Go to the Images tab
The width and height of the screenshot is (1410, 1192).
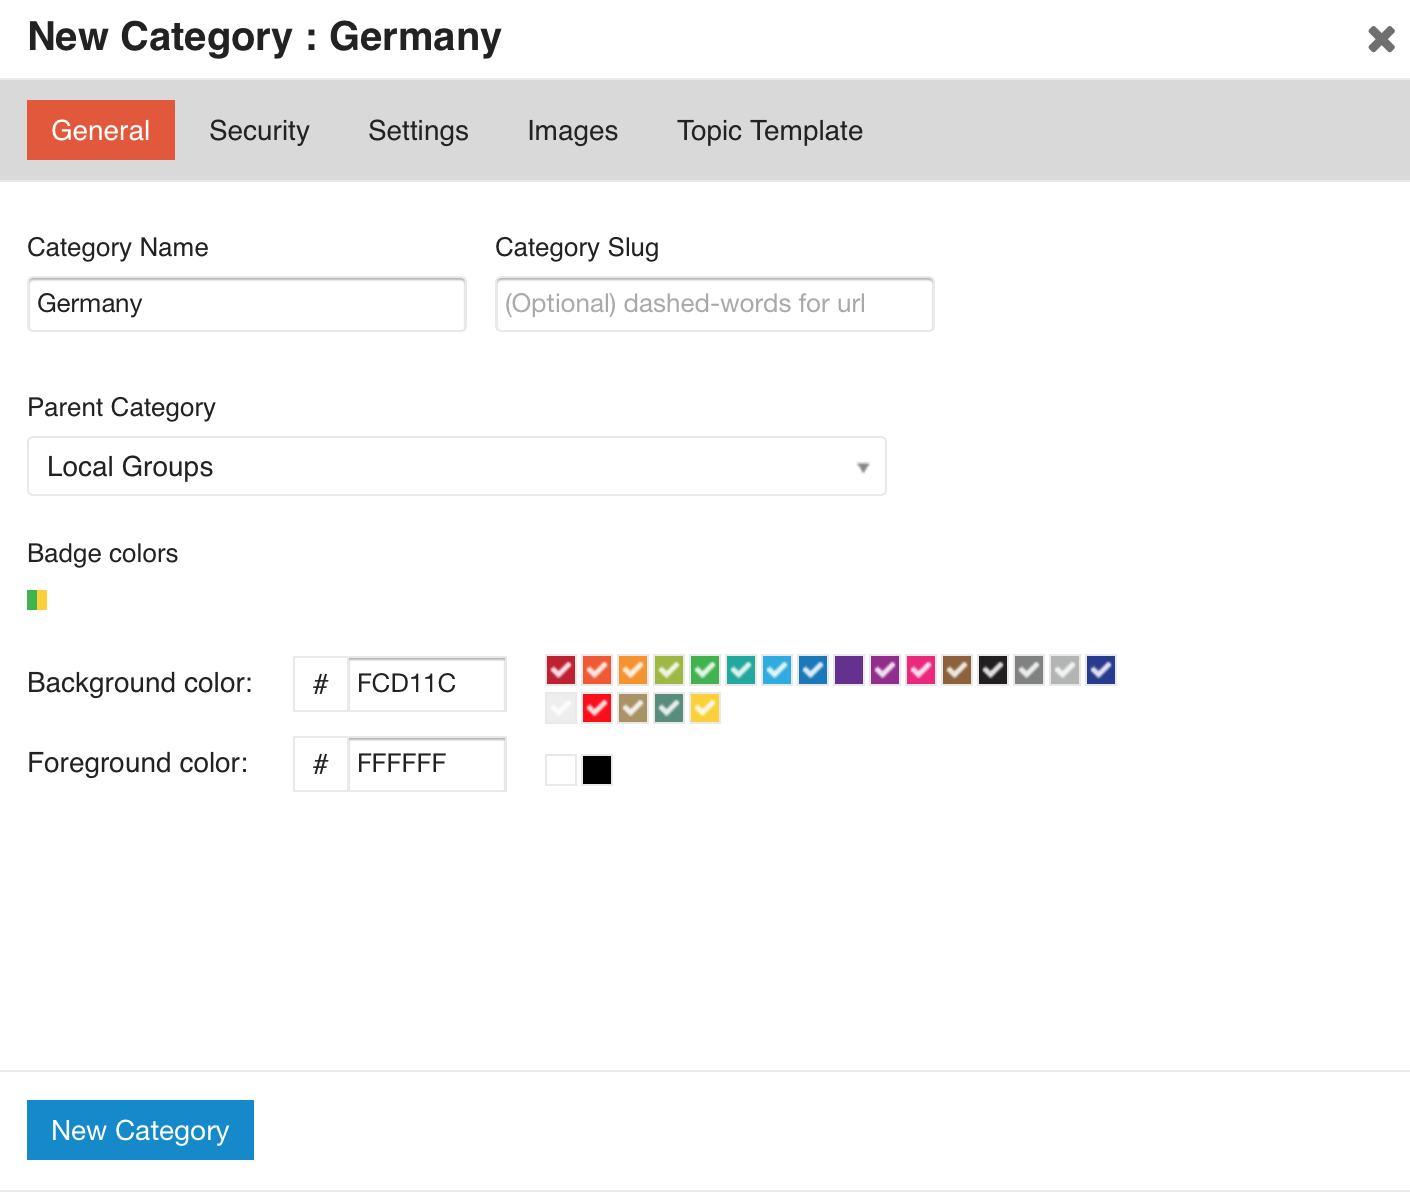point(572,131)
